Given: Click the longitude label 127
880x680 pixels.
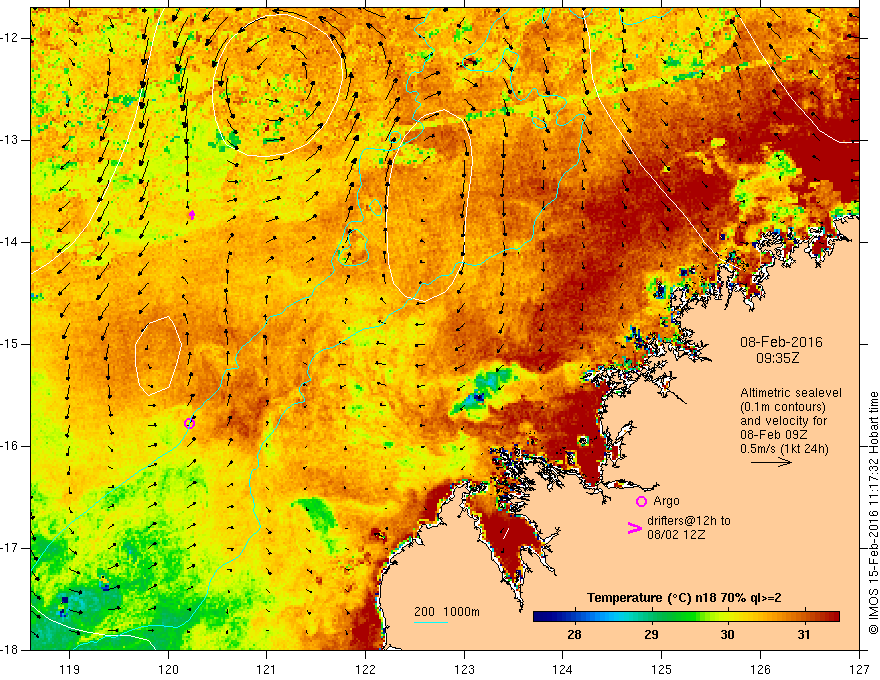Looking at the screenshot, I should [859, 669].
